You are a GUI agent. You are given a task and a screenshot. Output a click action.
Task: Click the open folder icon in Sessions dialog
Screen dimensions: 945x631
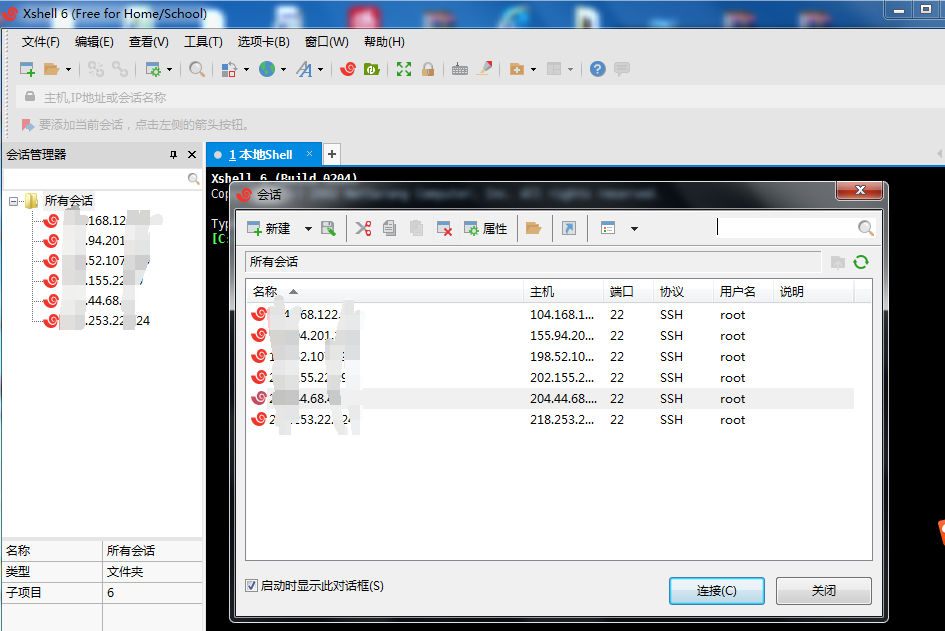(533, 228)
